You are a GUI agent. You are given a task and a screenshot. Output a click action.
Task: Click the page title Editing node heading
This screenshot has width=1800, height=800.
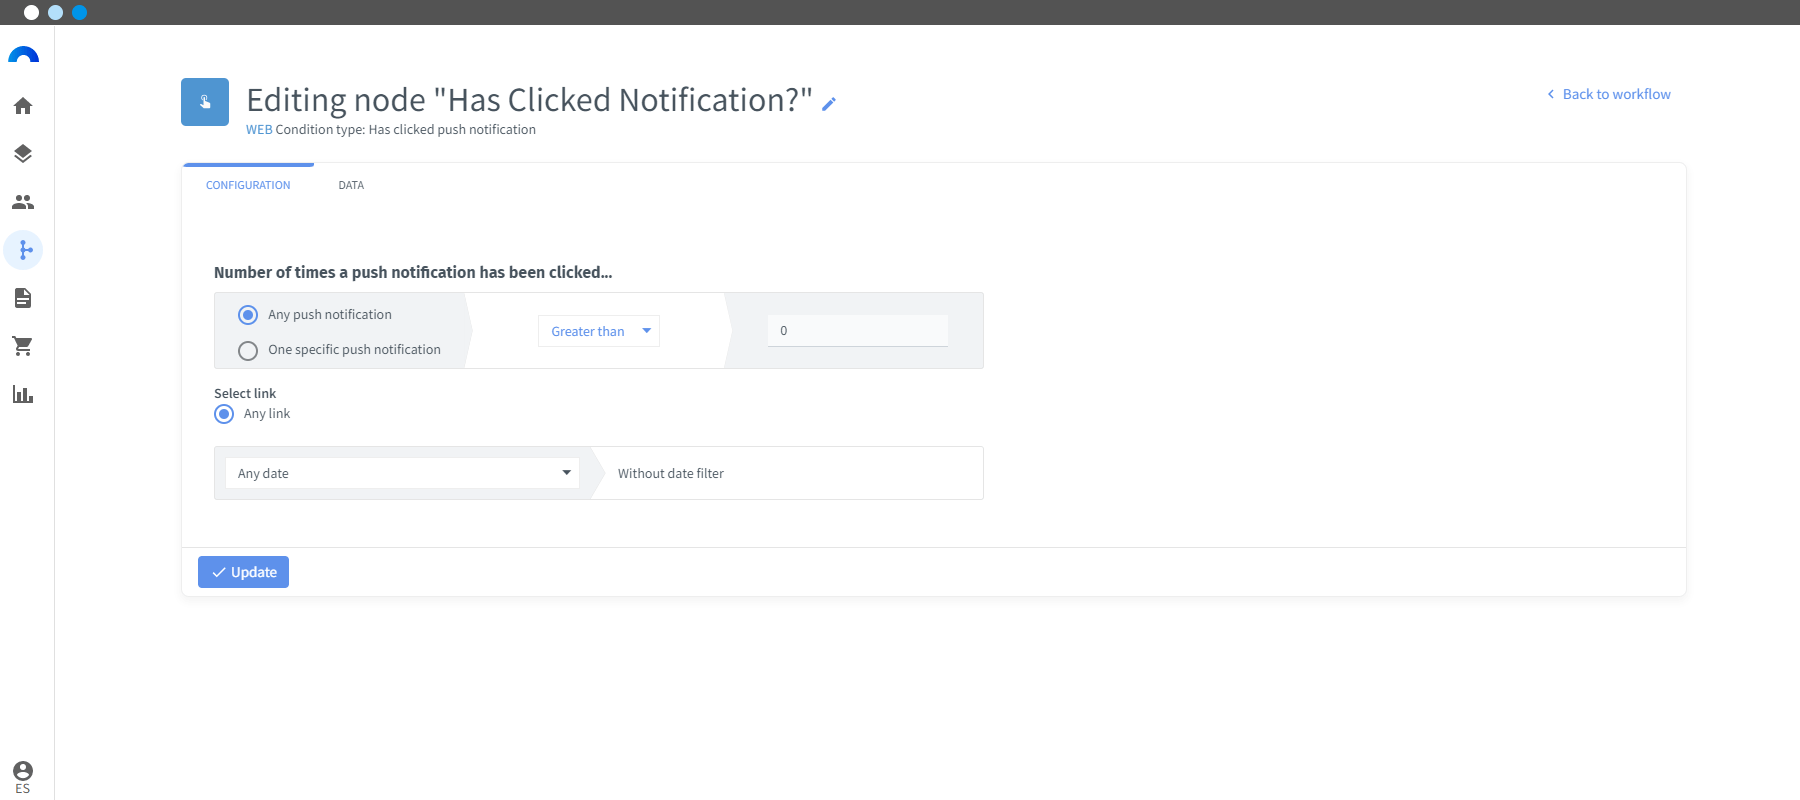click(x=529, y=100)
